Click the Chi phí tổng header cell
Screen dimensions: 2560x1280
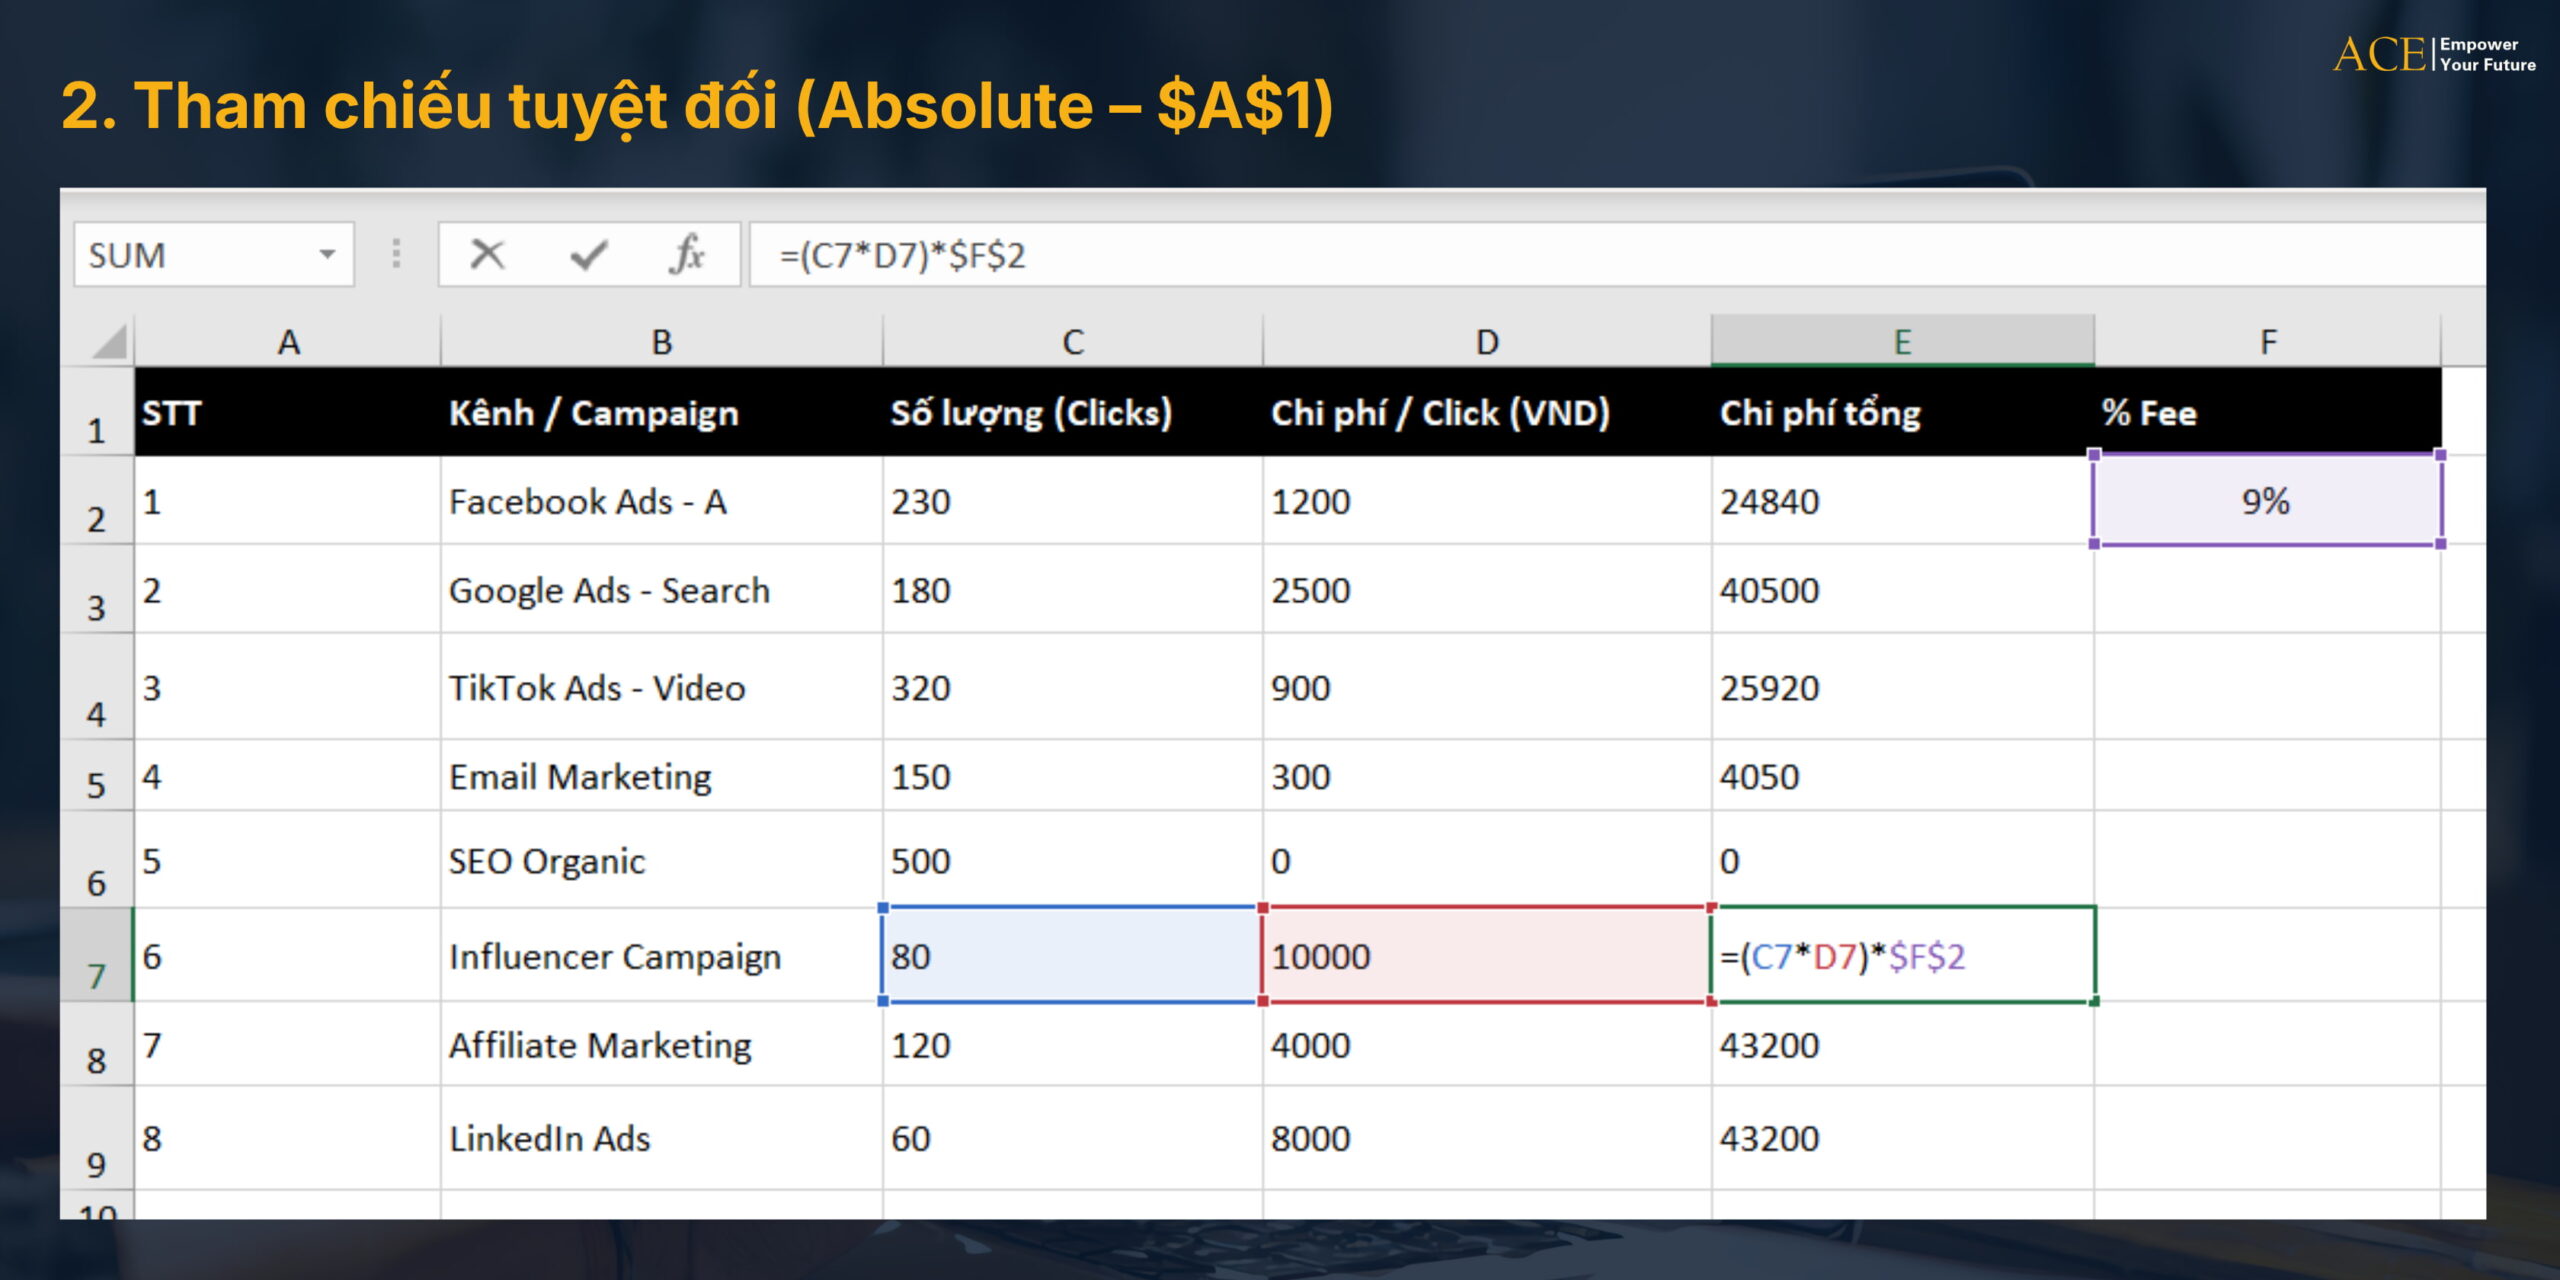coord(1900,413)
